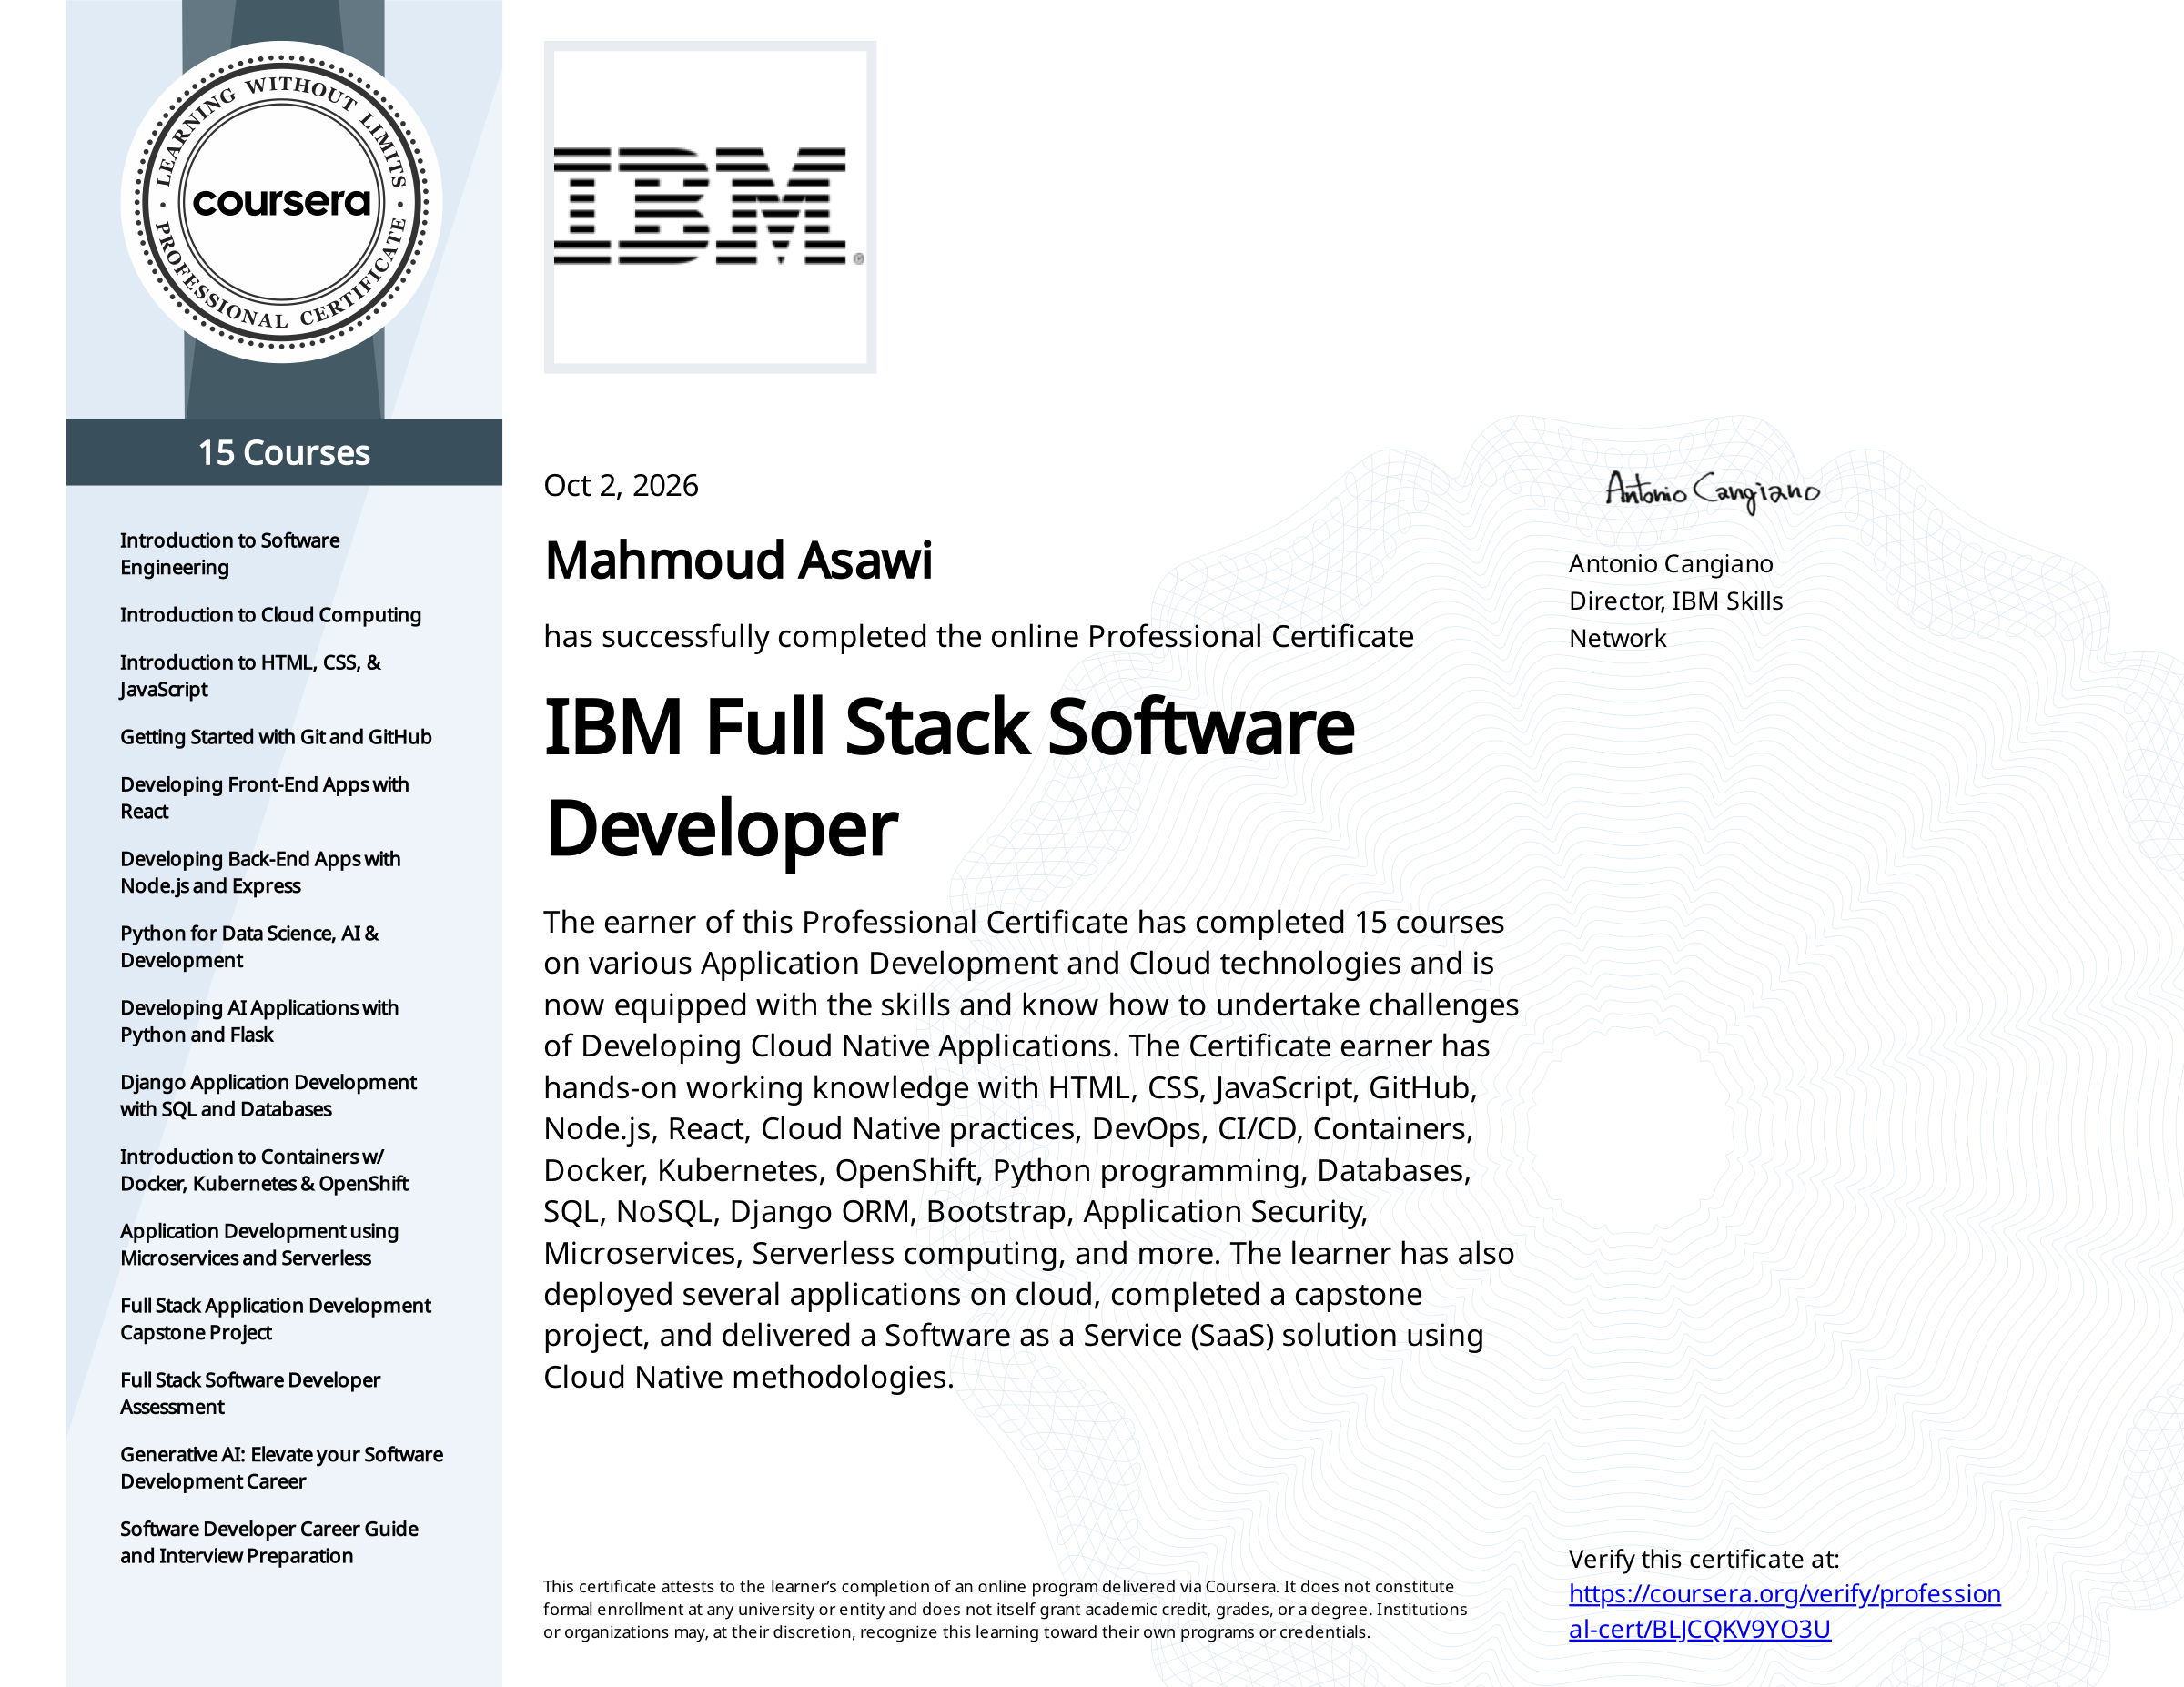Select 'Introduction to HTML, CSS, & JavaScript'

tap(250, 676)
